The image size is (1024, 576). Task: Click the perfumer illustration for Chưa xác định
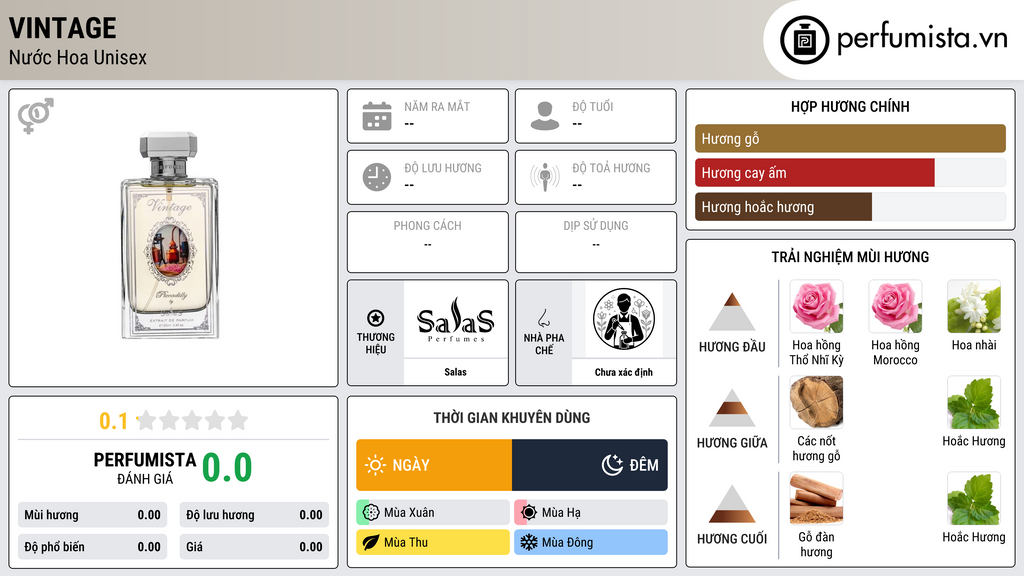click(x=624, y=320)
